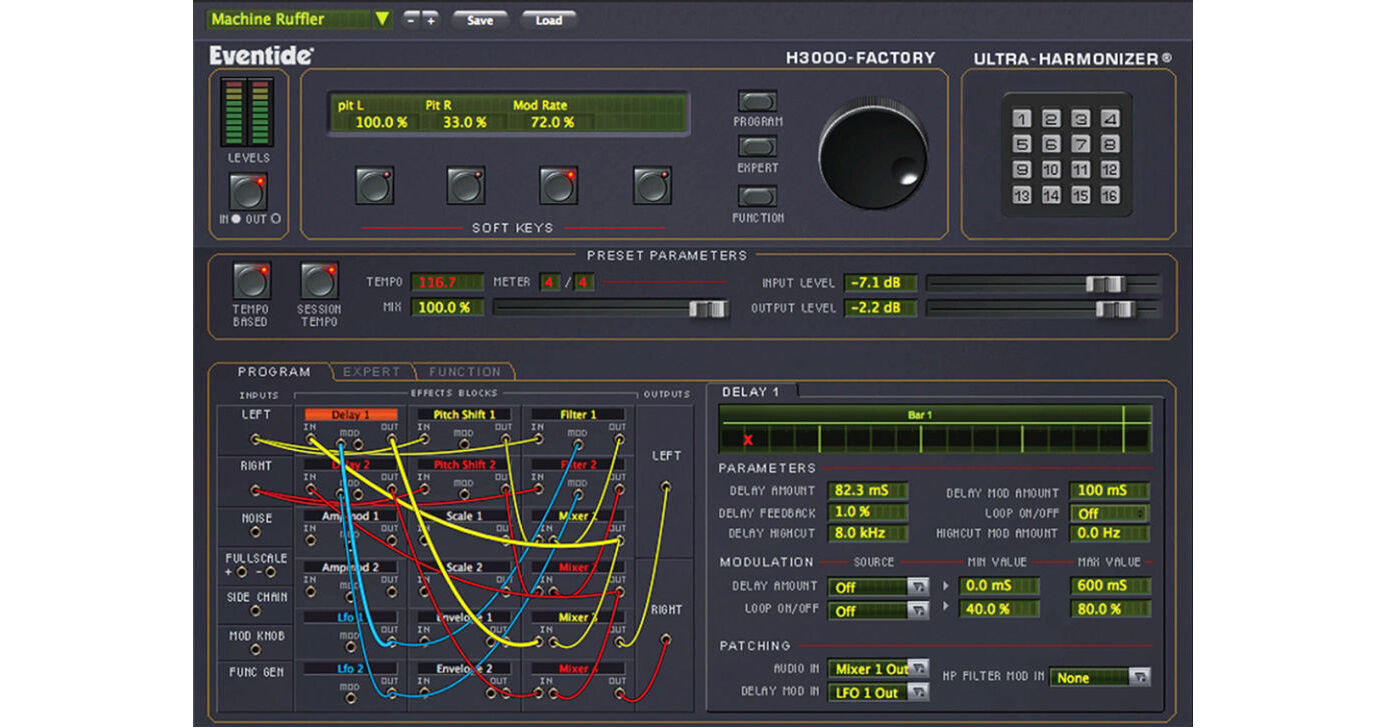This screenshot has height=728, width=1386.
Task: Switch to the EXPERT tab
Action: pos(371,371)
